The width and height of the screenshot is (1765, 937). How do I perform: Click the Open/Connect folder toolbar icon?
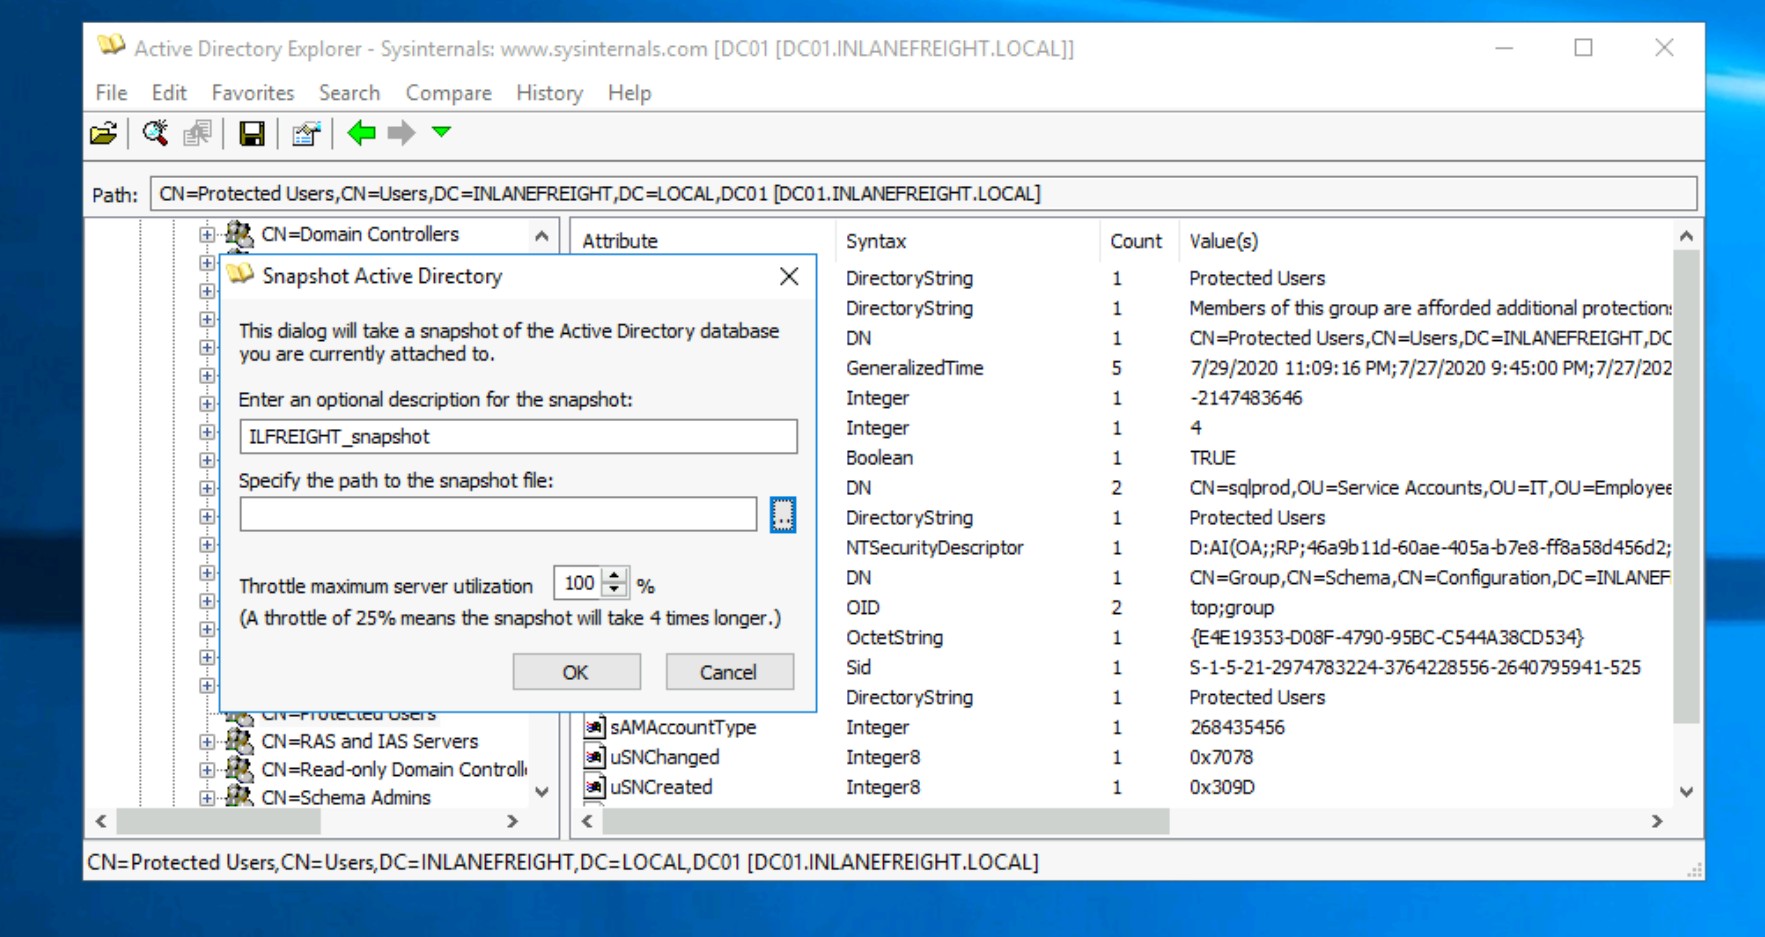[x=104, y=133]
